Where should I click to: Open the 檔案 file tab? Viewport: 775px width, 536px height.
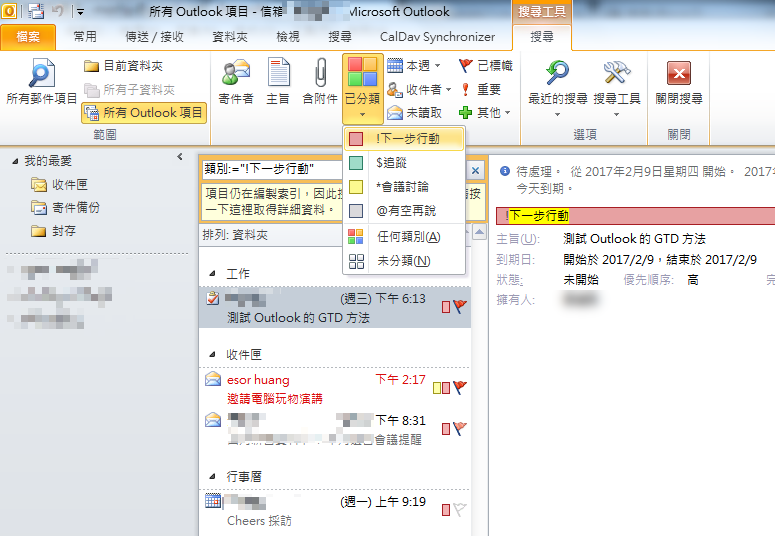pyautogui.click(x=28, y=37)
